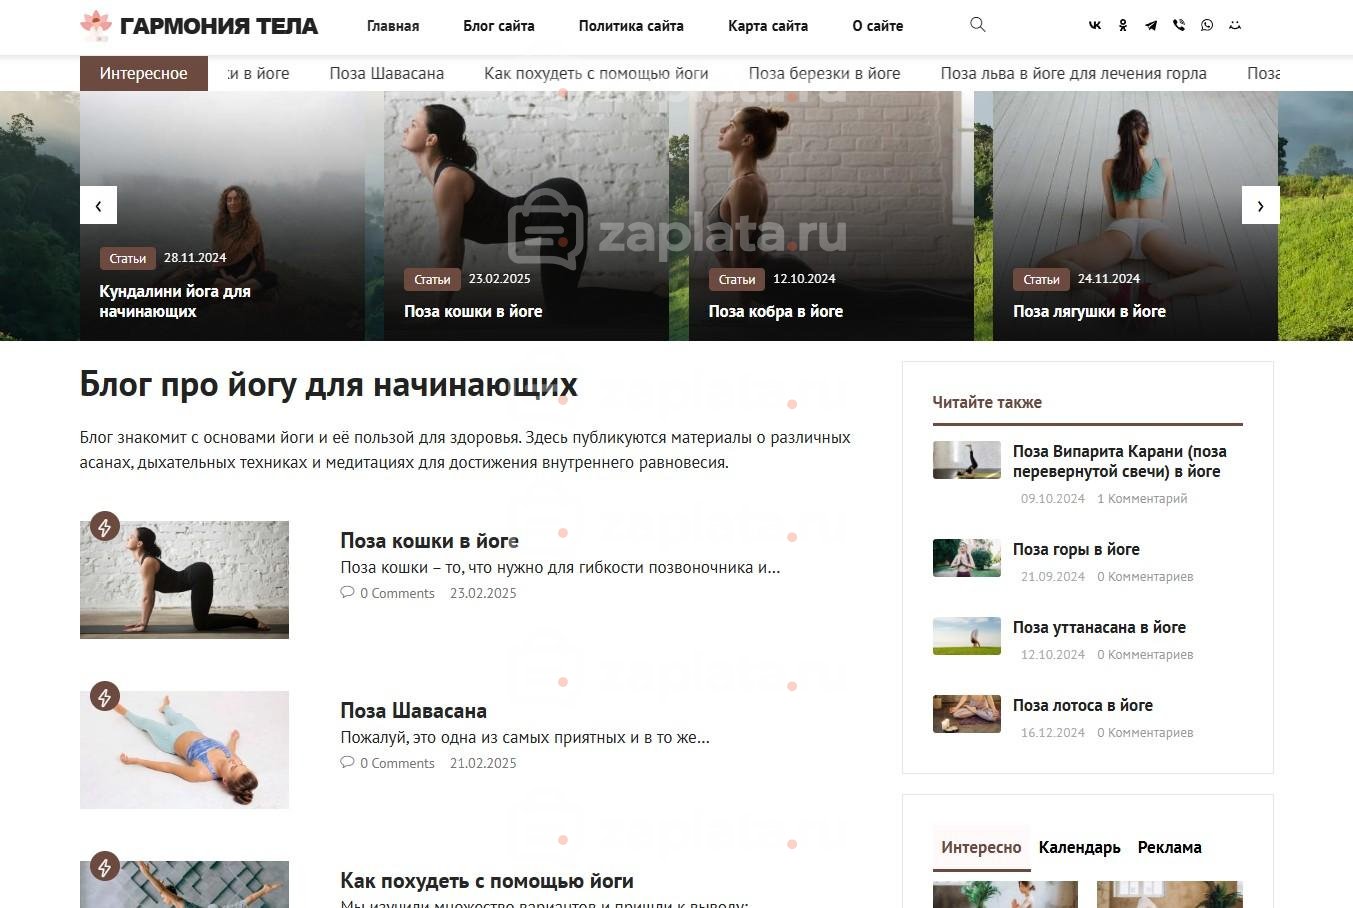Click the lightning badge on Как похудеть thumbnail
1353x908 pixels.
point(104,866)
